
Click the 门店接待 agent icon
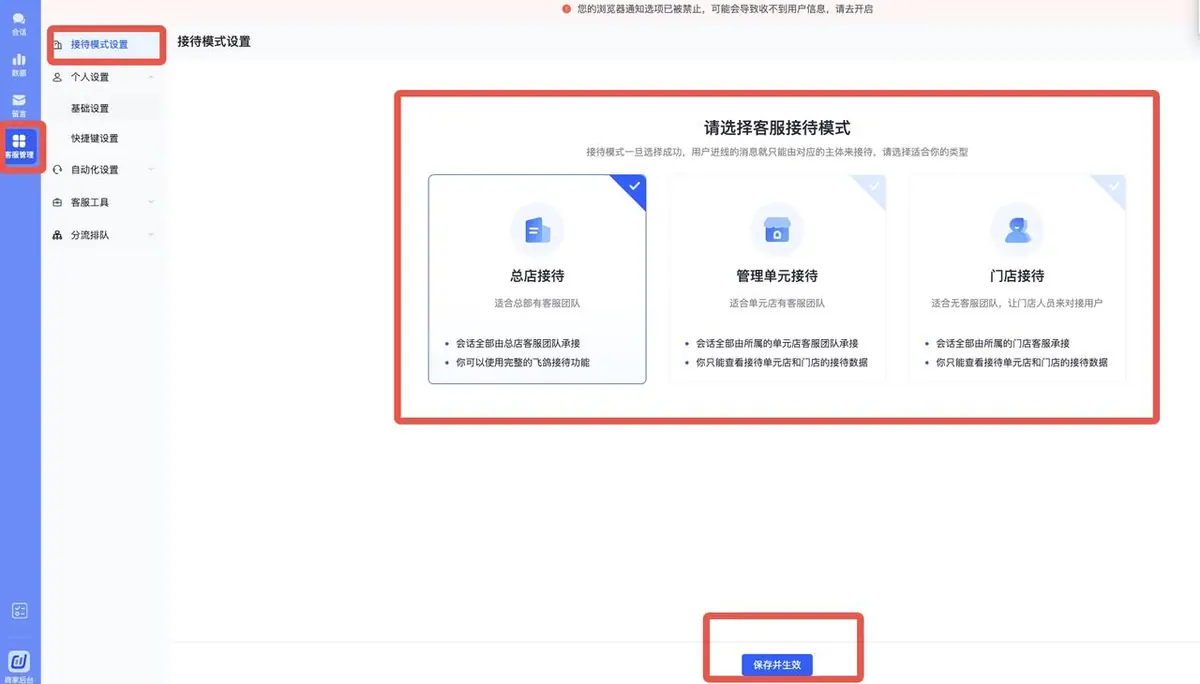pyautogui.click(x=1017, y=230)
